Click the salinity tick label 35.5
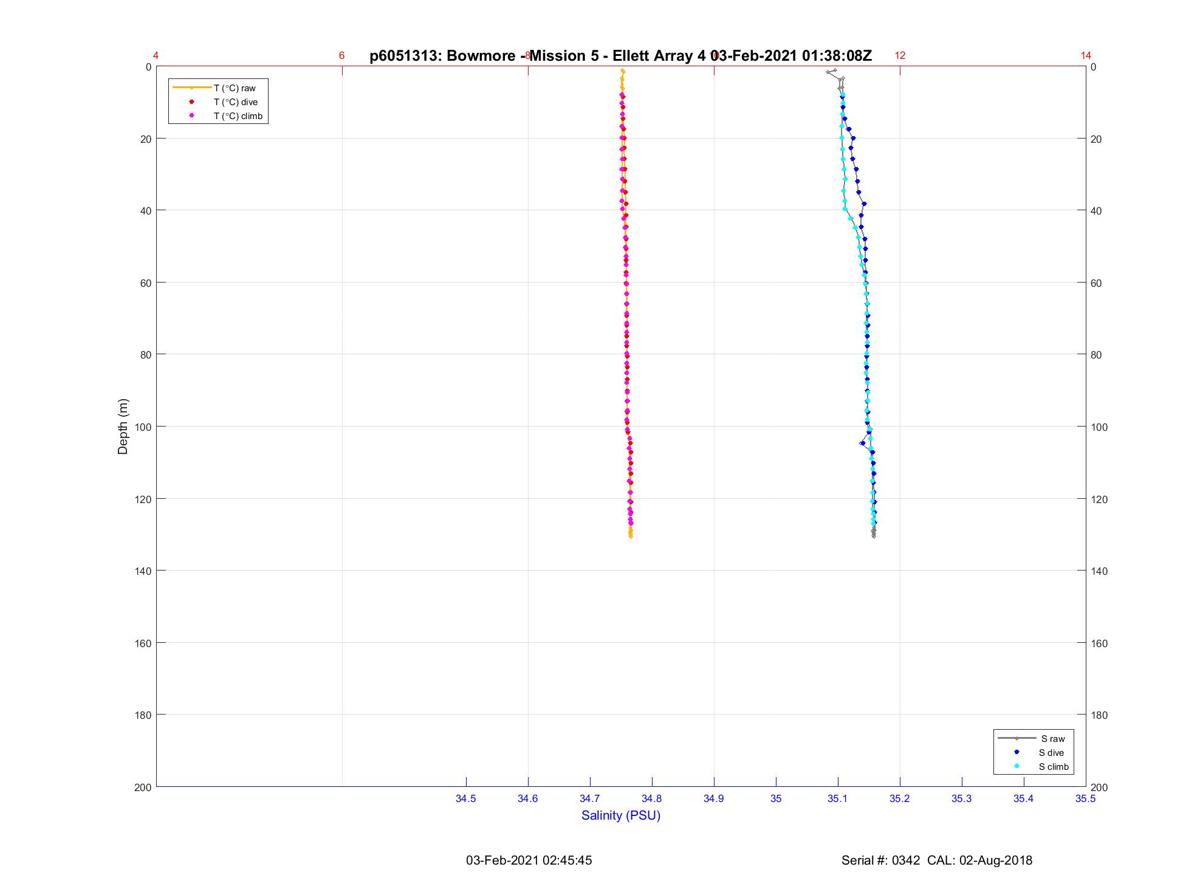 (x=1086, y=799)
